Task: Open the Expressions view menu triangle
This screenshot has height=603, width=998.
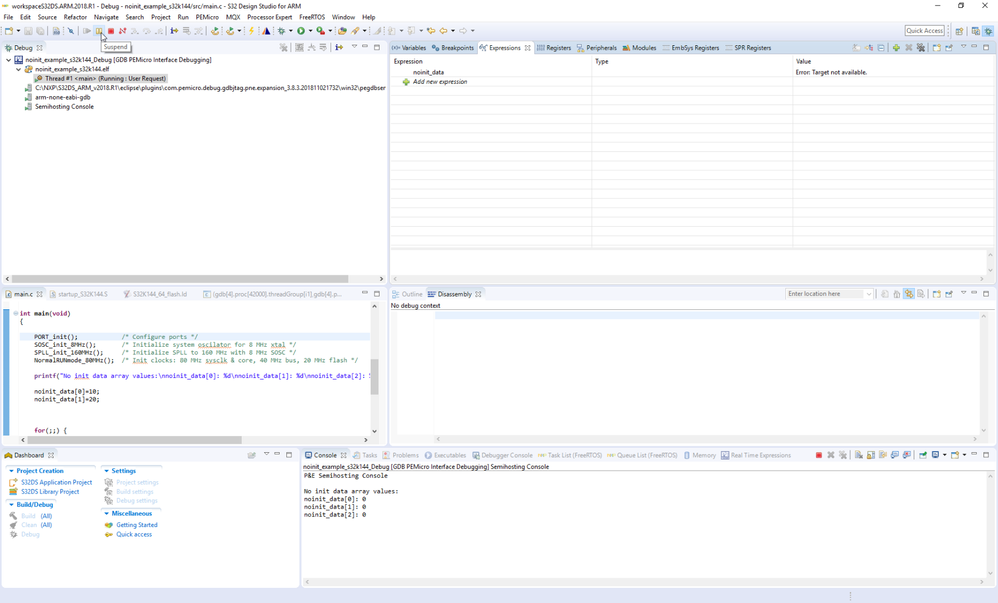Action: click(963, 46)
